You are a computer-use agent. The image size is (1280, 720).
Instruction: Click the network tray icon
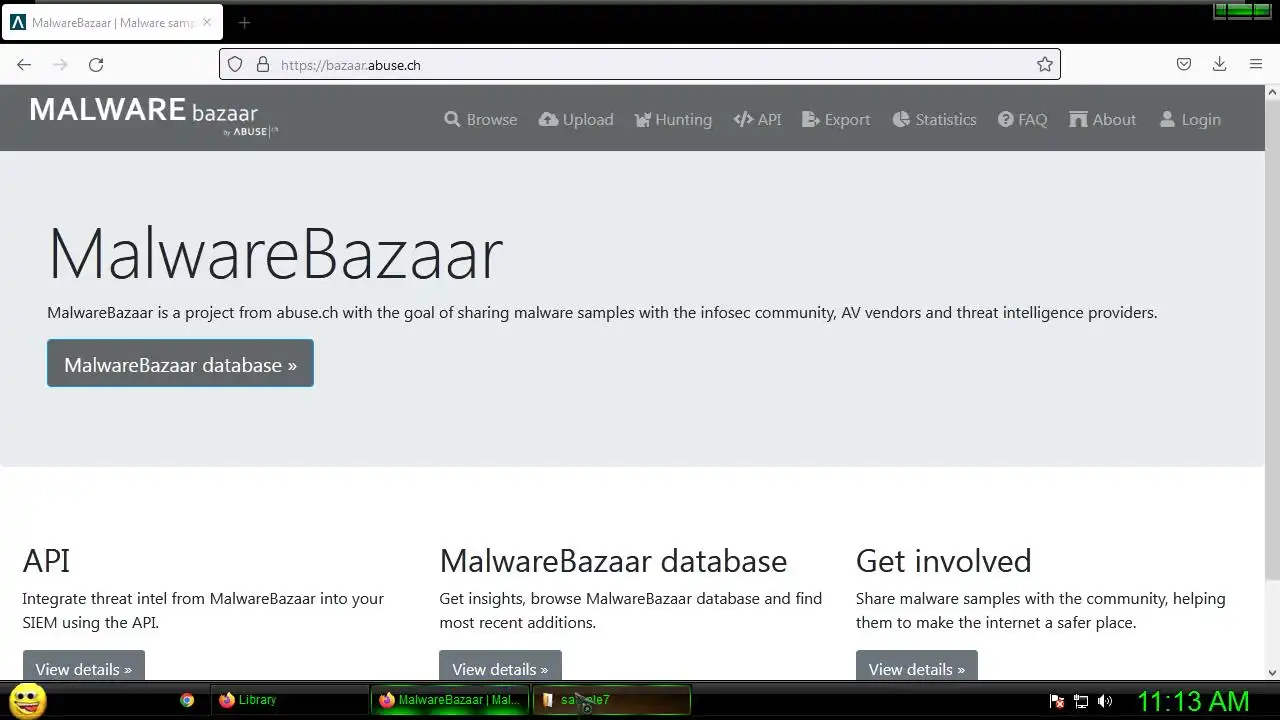(x=1081, y=701)
